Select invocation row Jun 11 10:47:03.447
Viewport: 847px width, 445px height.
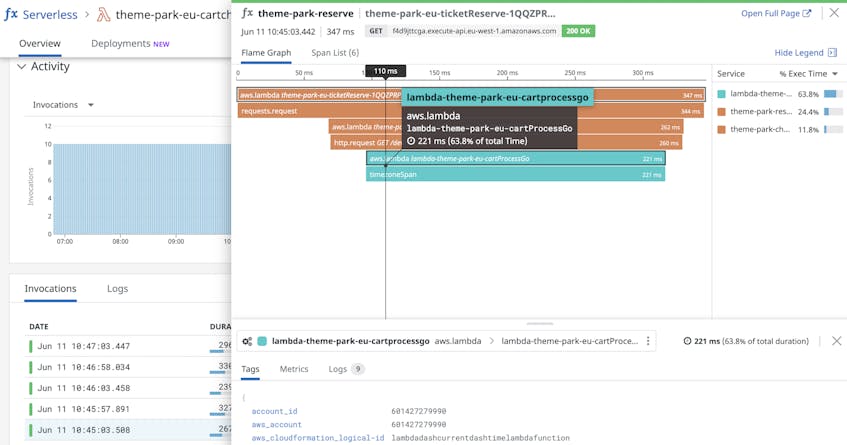129,346
